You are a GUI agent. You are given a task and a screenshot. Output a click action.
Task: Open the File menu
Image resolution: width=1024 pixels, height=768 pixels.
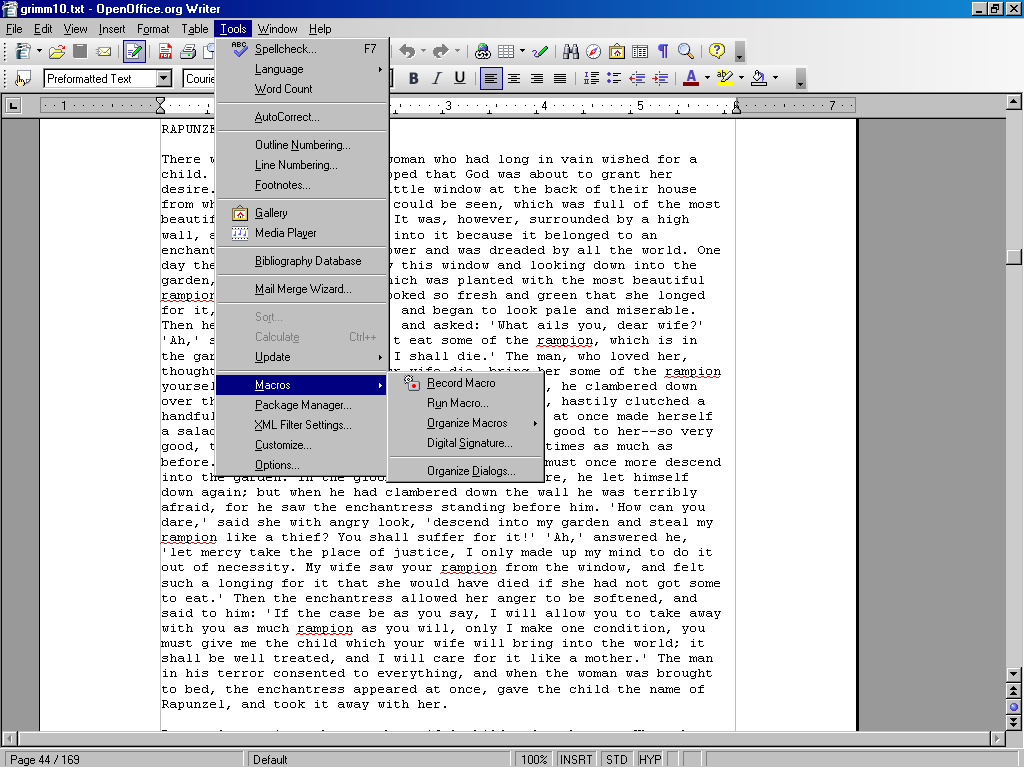pyautogui.click(x=14, y=29)
